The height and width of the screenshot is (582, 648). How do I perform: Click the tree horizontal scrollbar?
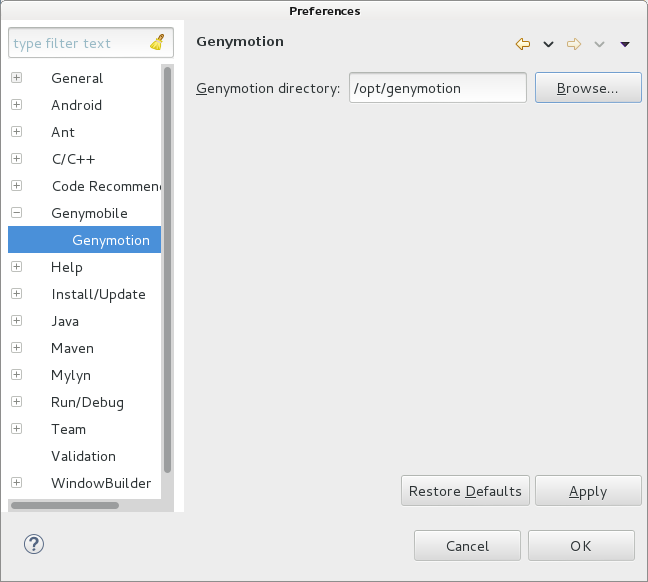coord(65,505)
